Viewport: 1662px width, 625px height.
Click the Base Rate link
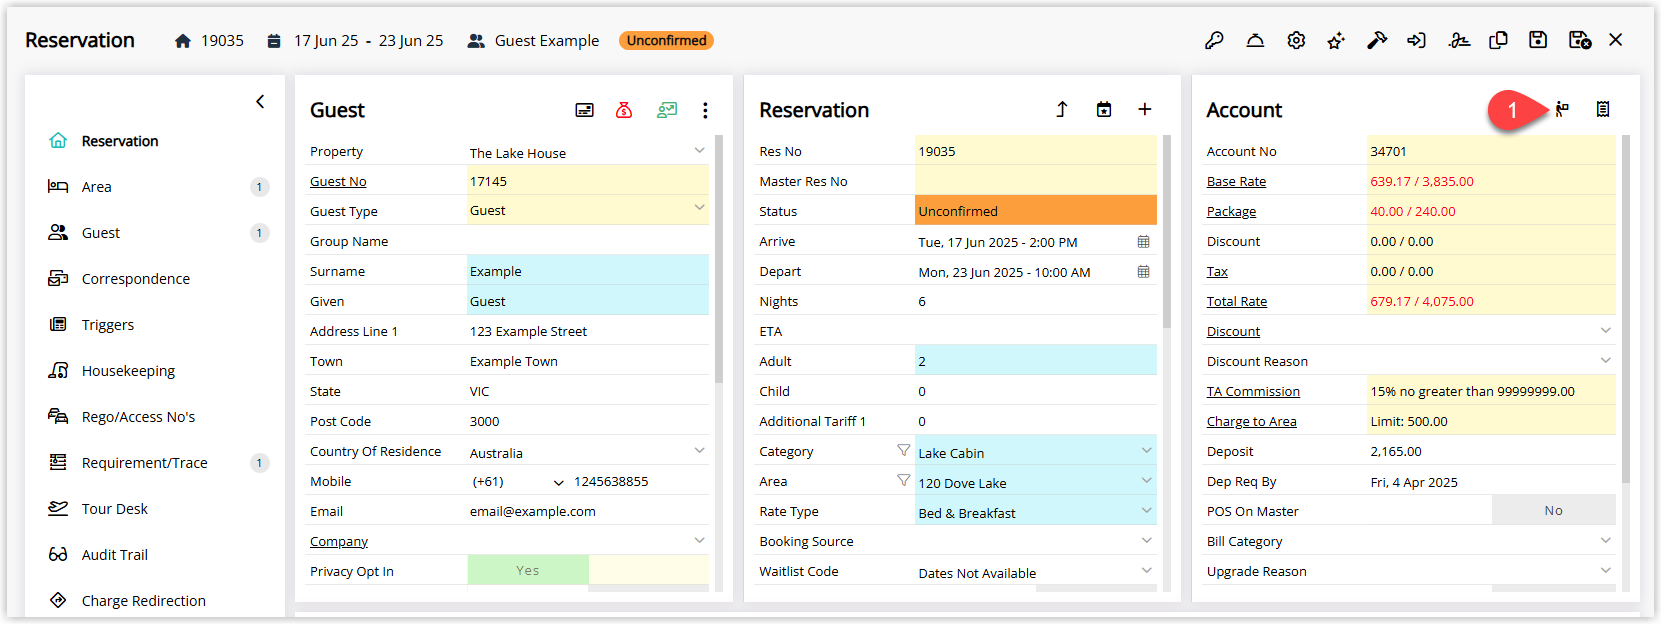click(1236, 181)
